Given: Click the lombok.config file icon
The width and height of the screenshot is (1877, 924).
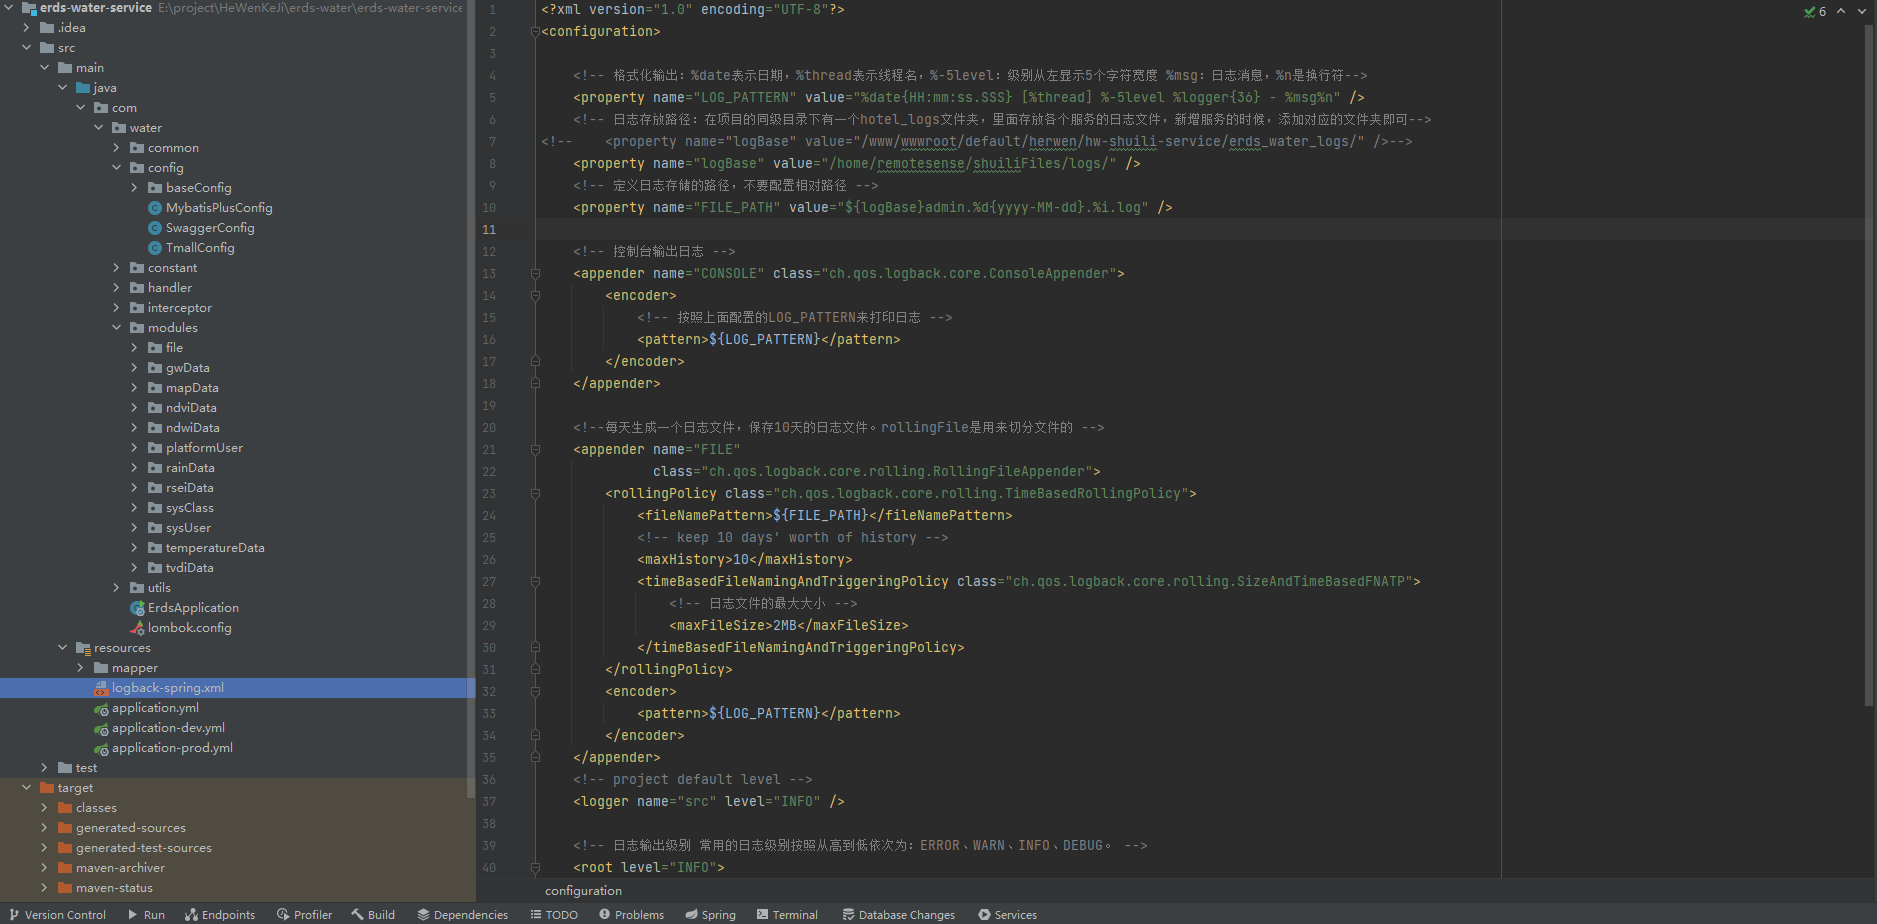Looking at the screenshot, I should coord(137,628).
